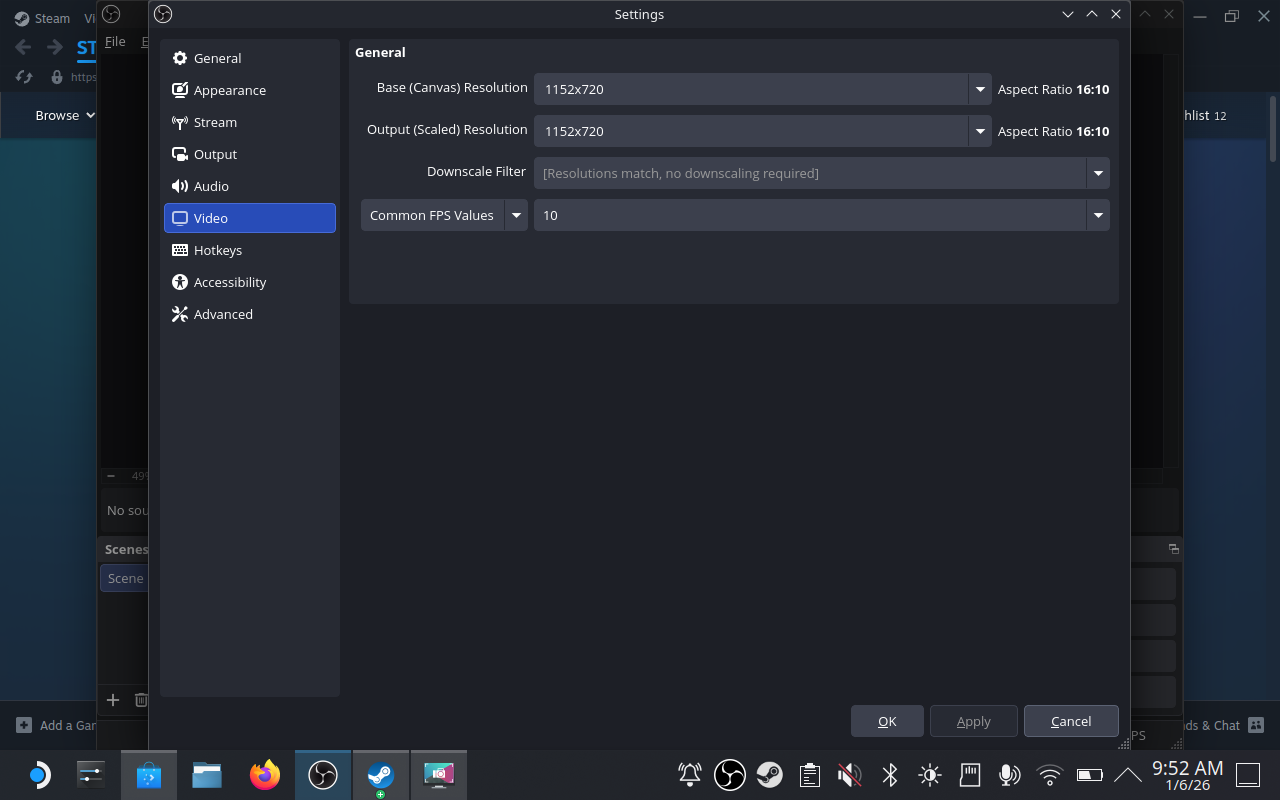This screenshot has width=1280, height=800.
Task: Open the General settings category
Action: pyautogui.click(x=216, y=58)
